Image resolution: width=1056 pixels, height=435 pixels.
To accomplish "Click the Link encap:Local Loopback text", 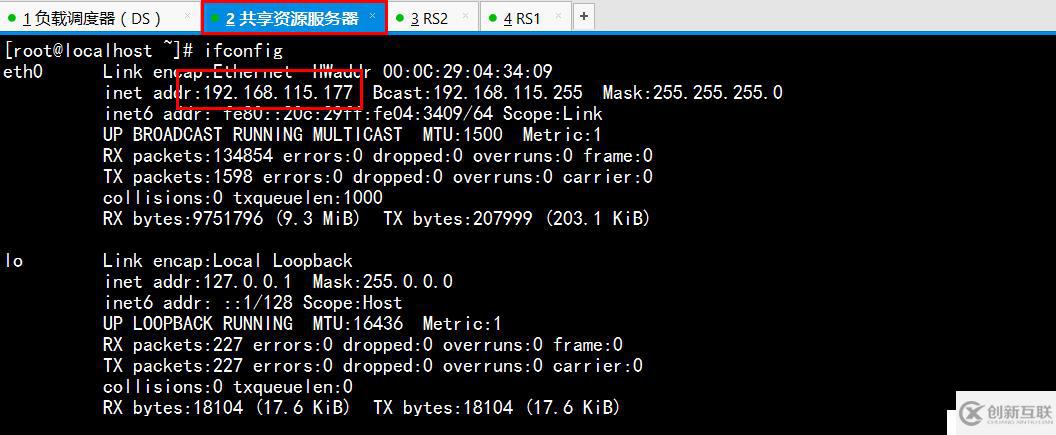I will [x=228, y=261].
